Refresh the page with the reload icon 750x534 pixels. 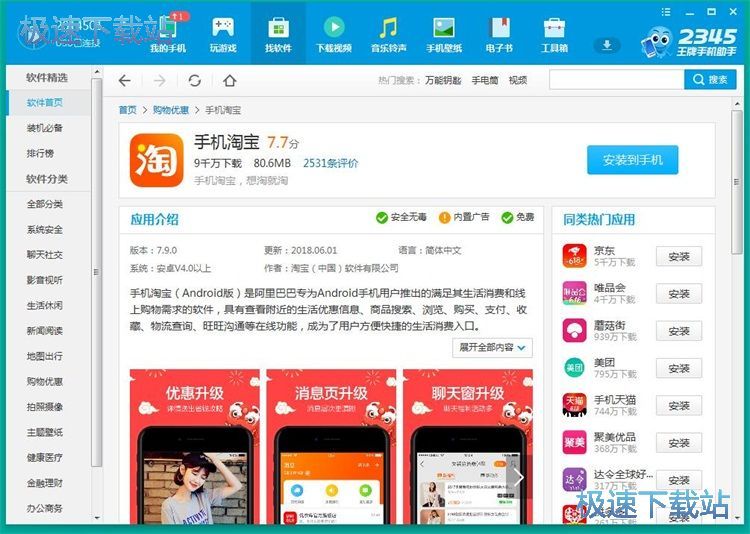pos(195,80)
